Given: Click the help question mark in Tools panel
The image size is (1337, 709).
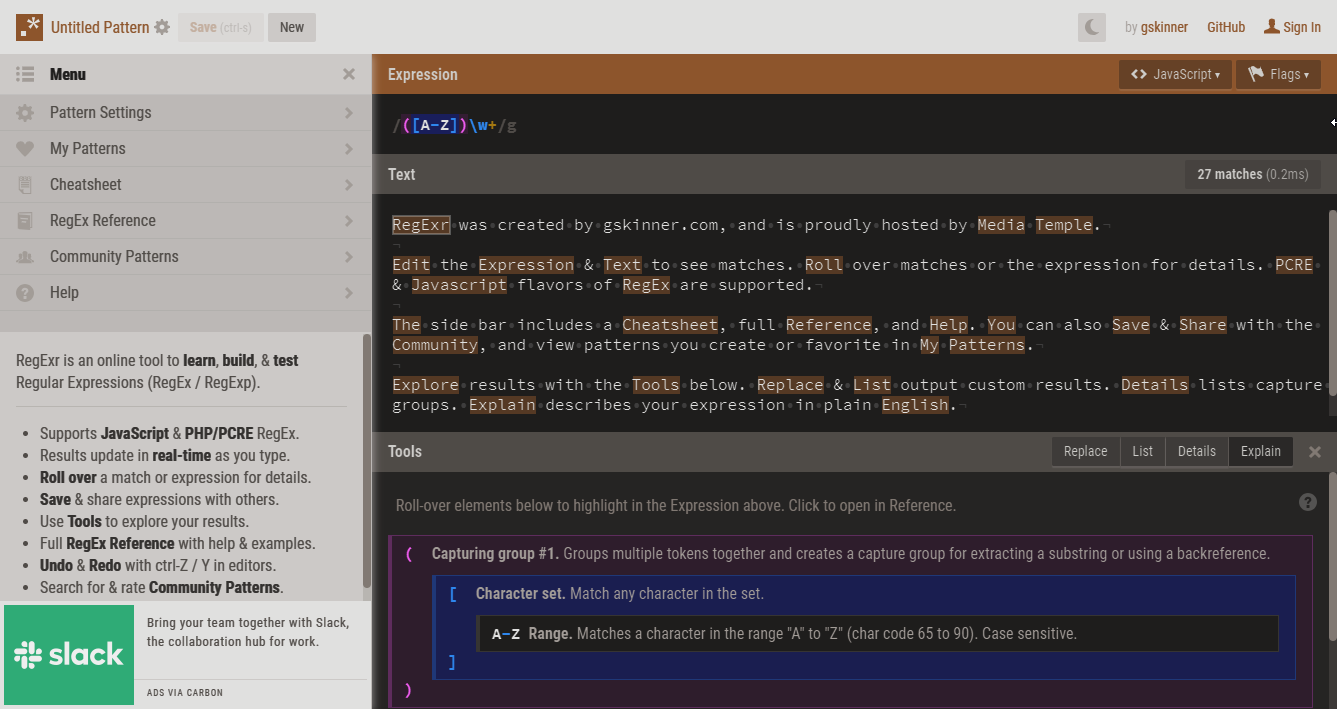Looking at the screenshot, I should click(x=1307, y=502).
